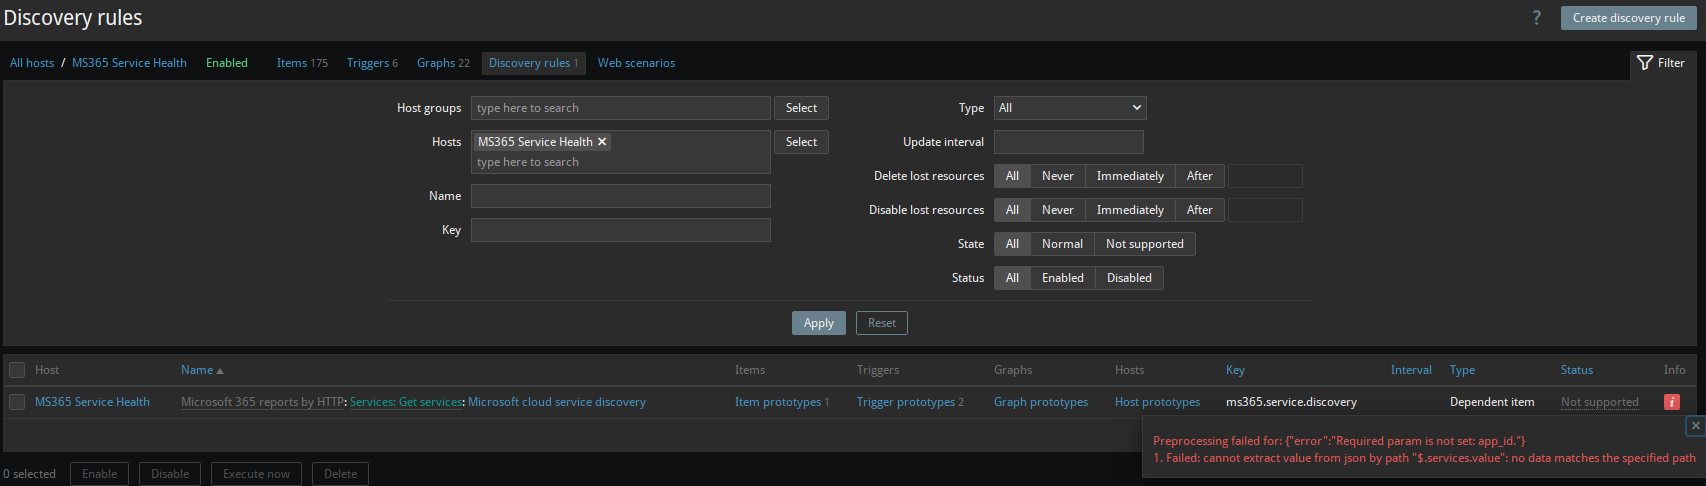Select Never for Delete lost resources
1706x486 pixels.
[1057, 176]
